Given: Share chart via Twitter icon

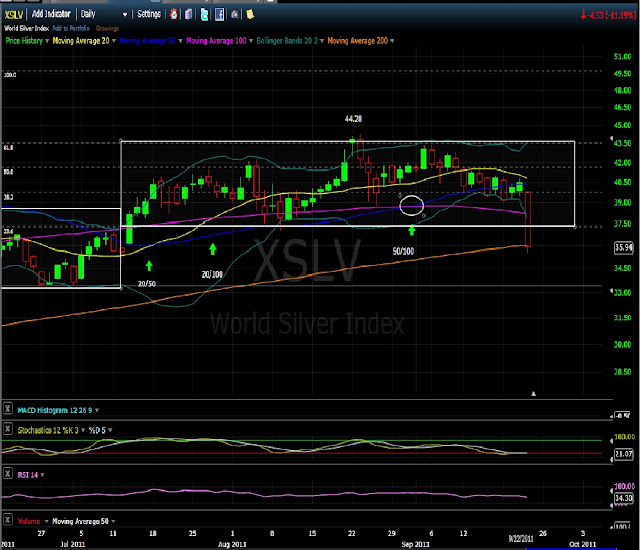Looking at the screenshot, I should [x=204, y=14].
